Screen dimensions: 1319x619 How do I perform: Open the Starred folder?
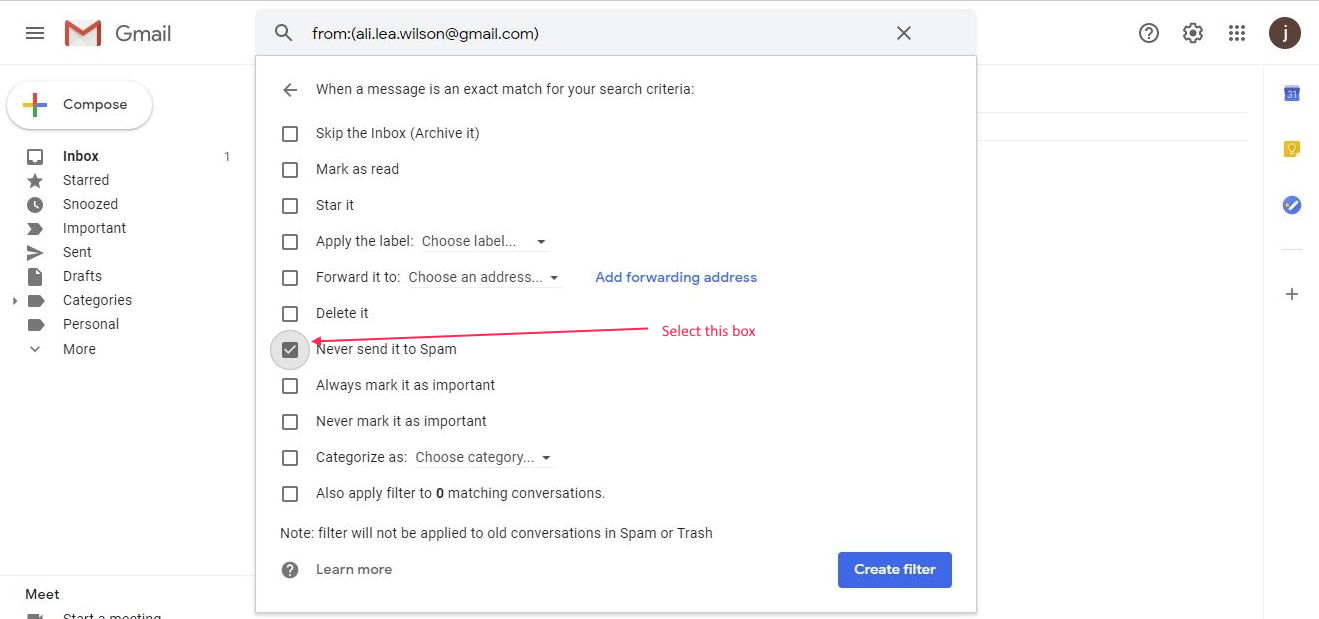pyautogui.click(x=86, y=180)
